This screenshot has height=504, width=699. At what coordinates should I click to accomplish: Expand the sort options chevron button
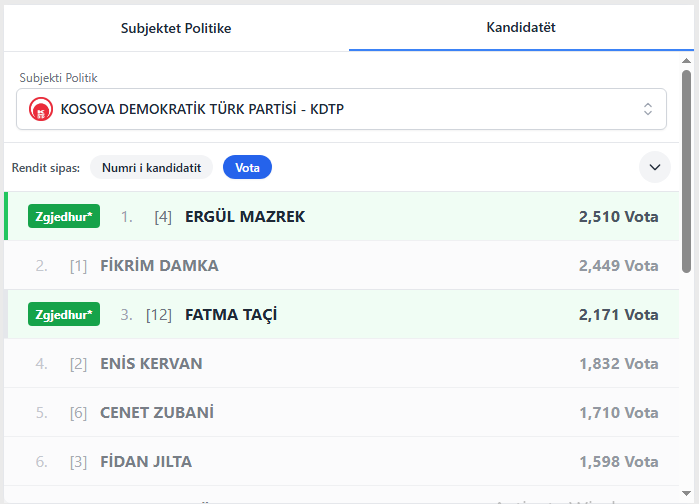655,167
